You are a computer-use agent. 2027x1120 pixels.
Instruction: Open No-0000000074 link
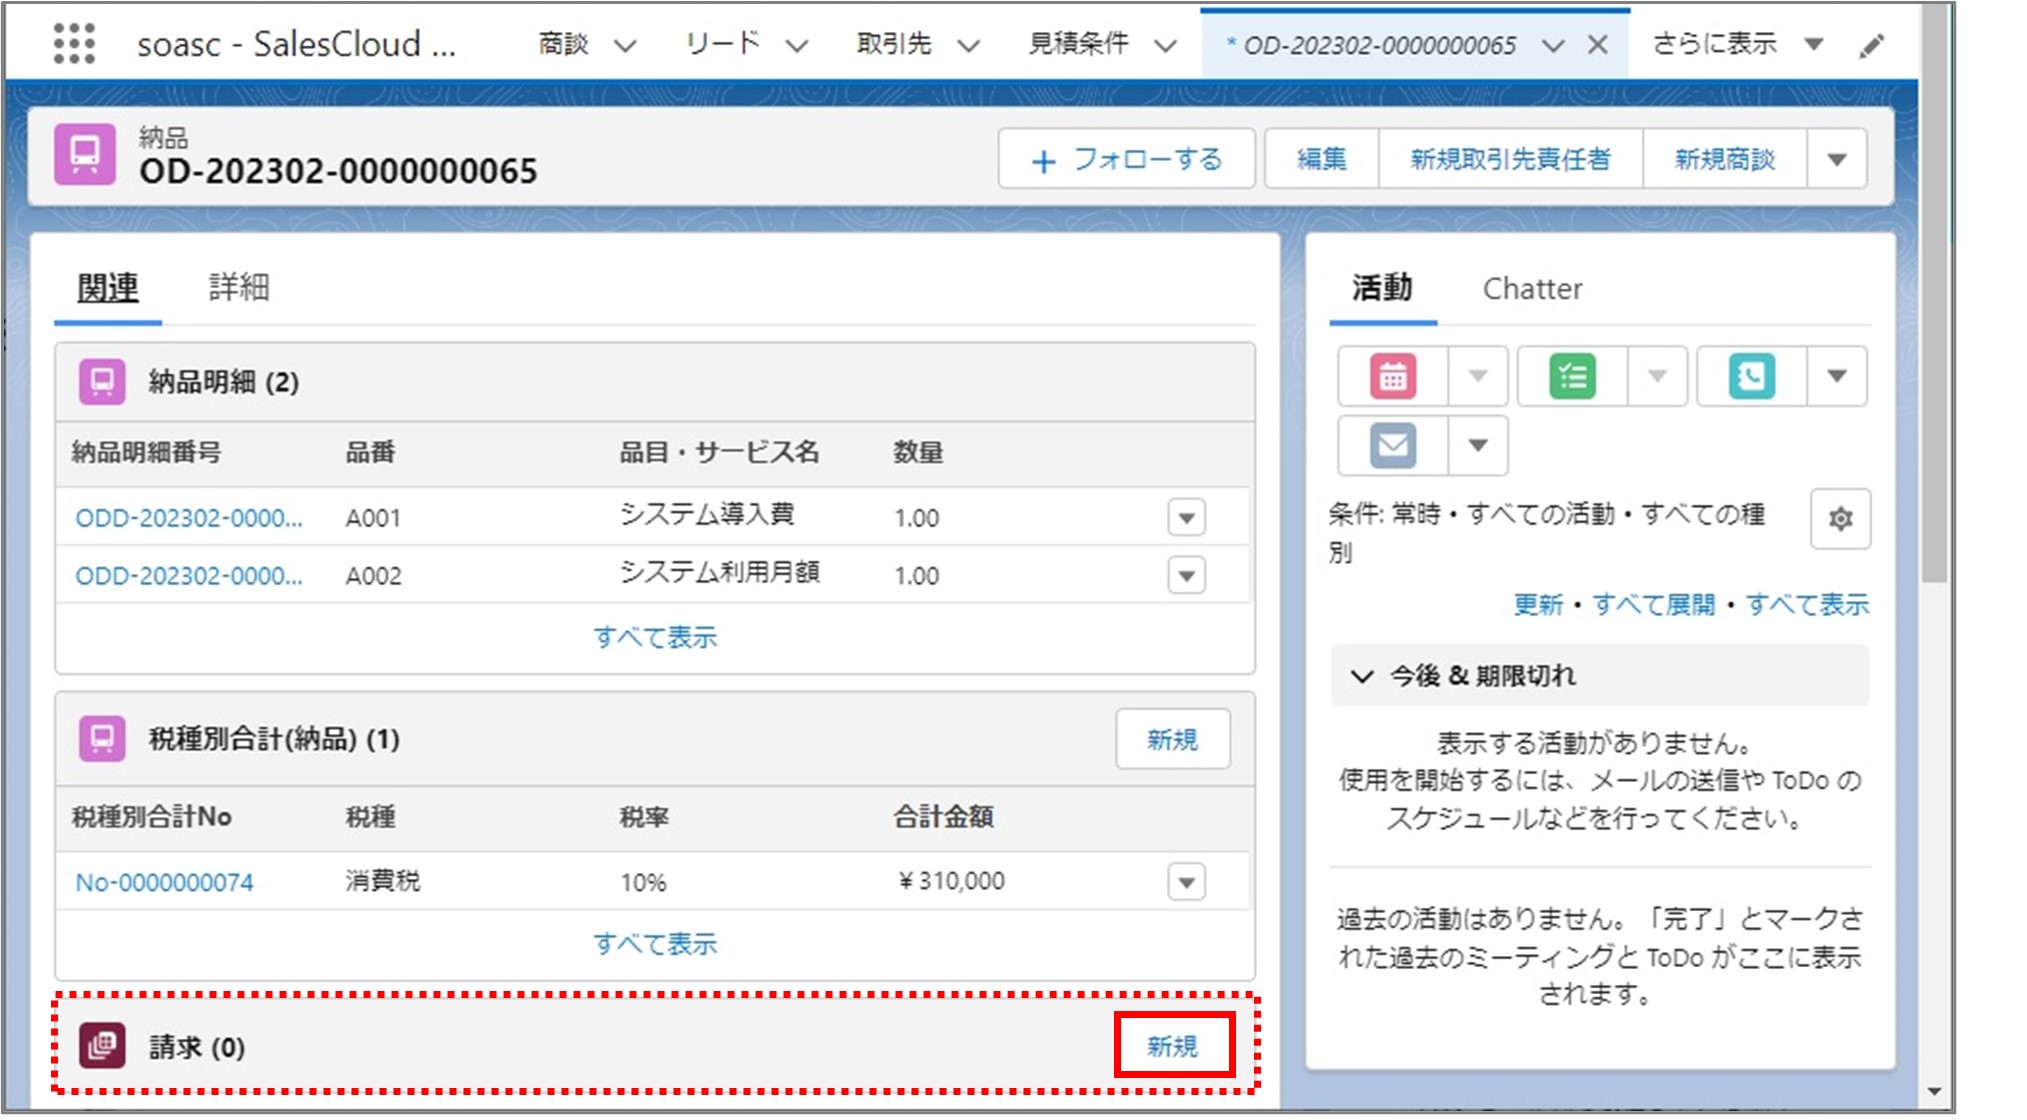(165, 882)
